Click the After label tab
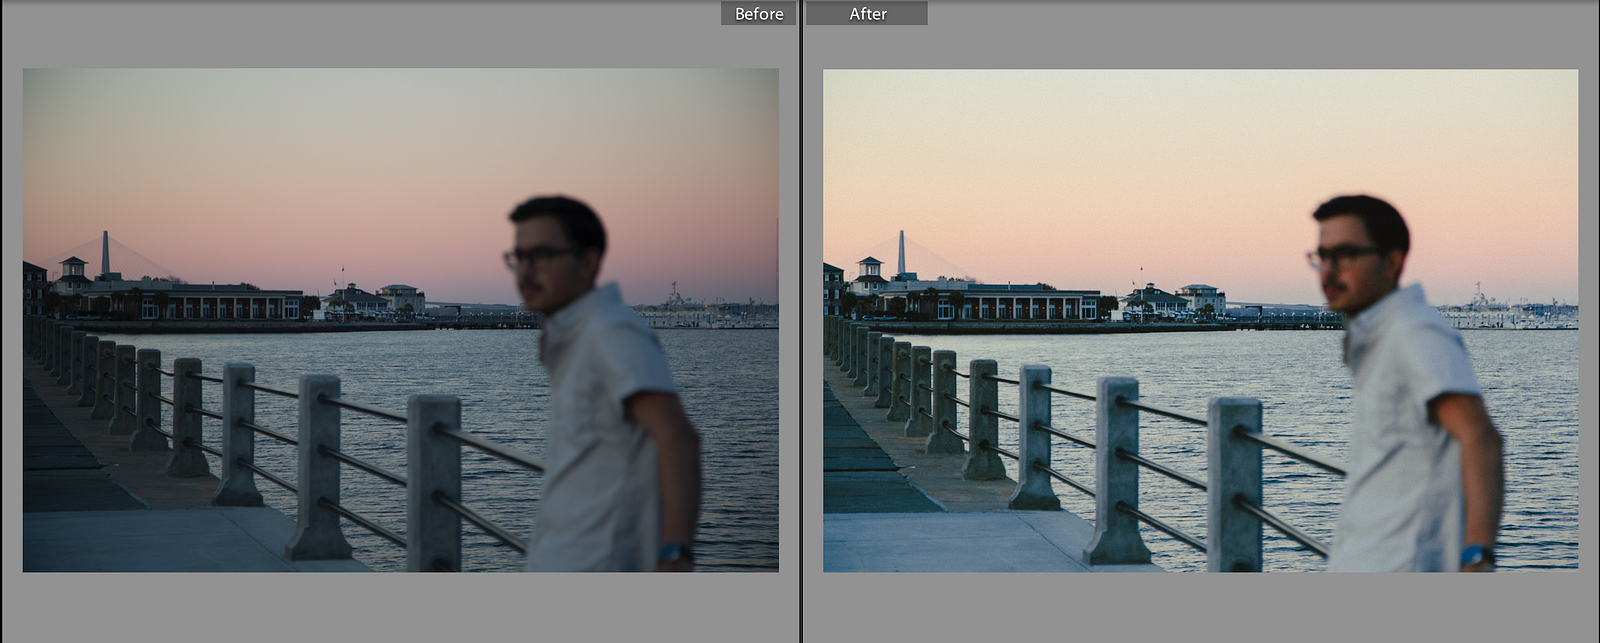1600x643 pixels. click(x=867, y=13)
